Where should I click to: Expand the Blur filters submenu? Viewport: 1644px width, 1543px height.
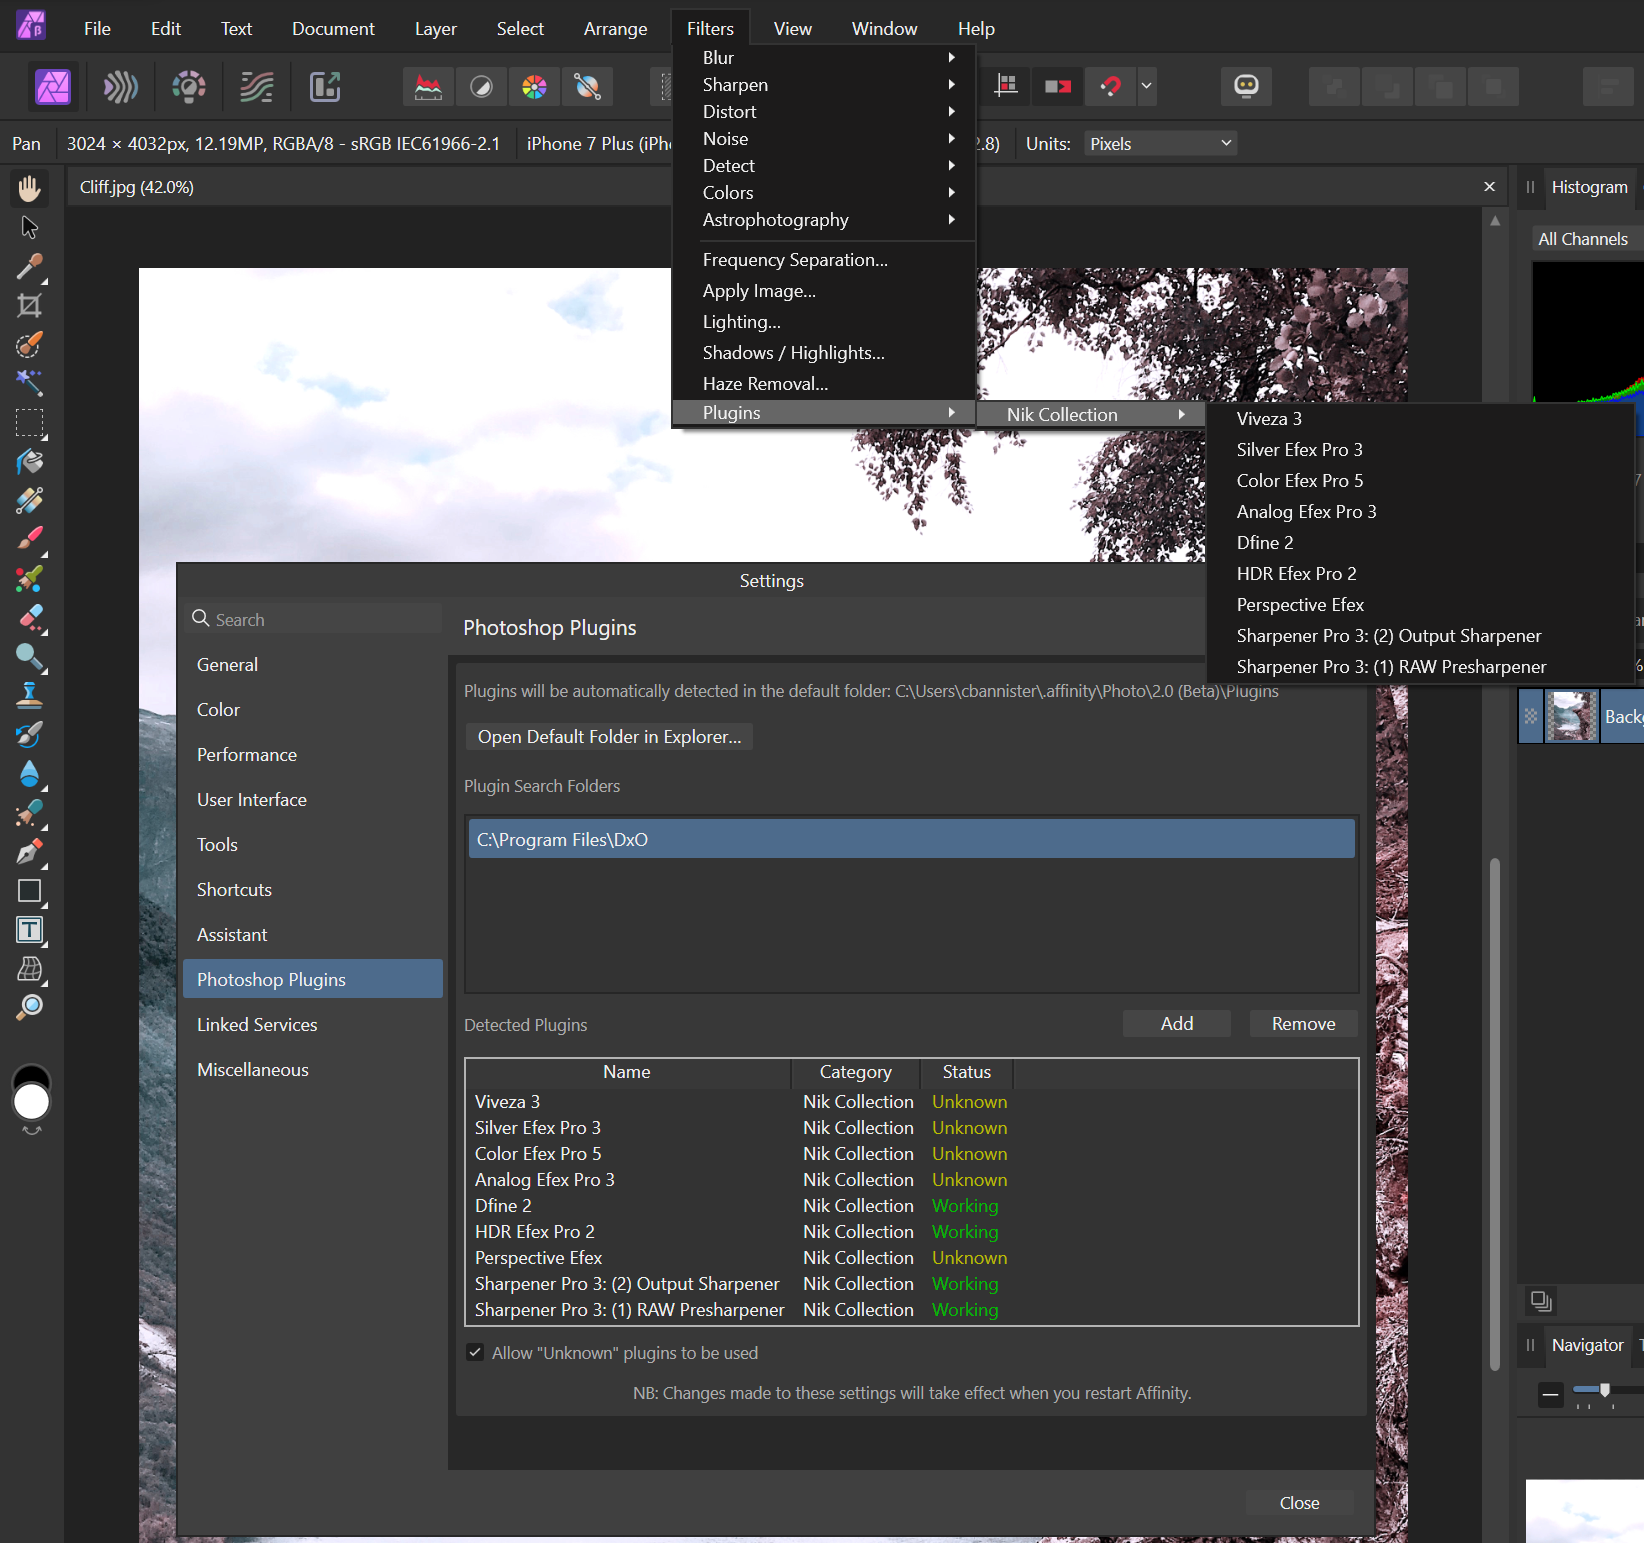coord(824,58)
